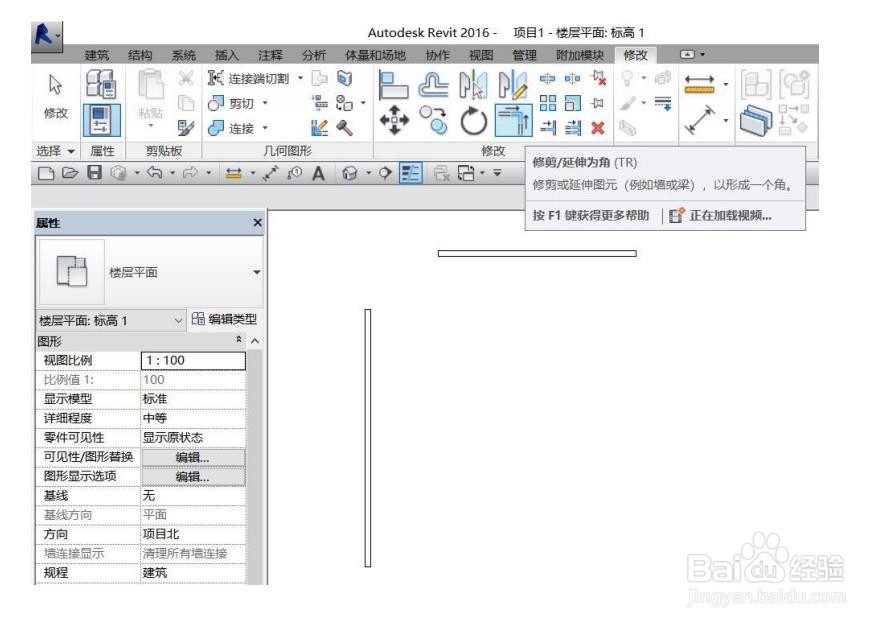This screenshot has height=627, width=895.
Task: Select the Rotate tool
Action: pos(473,120)
